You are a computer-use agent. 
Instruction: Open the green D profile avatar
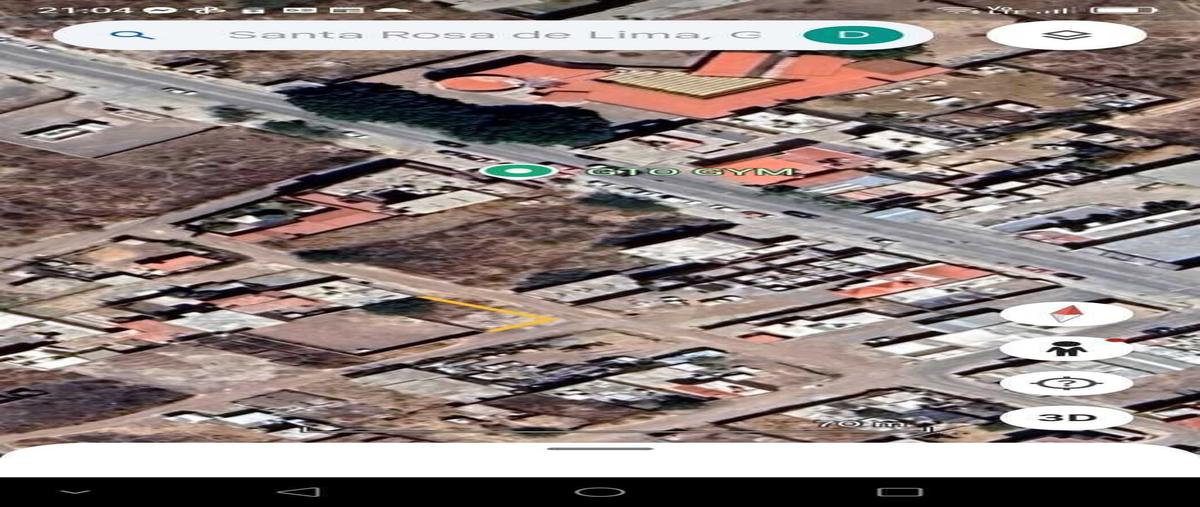click(853, 35)
